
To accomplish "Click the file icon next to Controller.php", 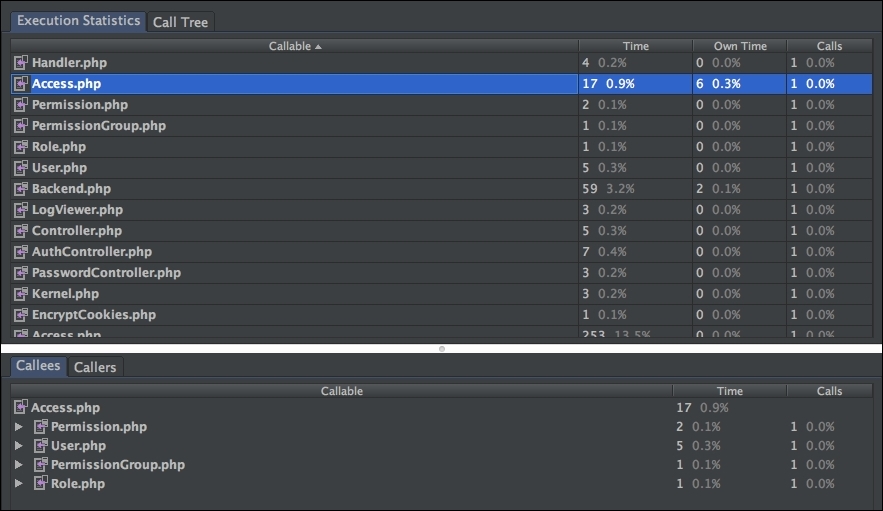I will (21, 230).
